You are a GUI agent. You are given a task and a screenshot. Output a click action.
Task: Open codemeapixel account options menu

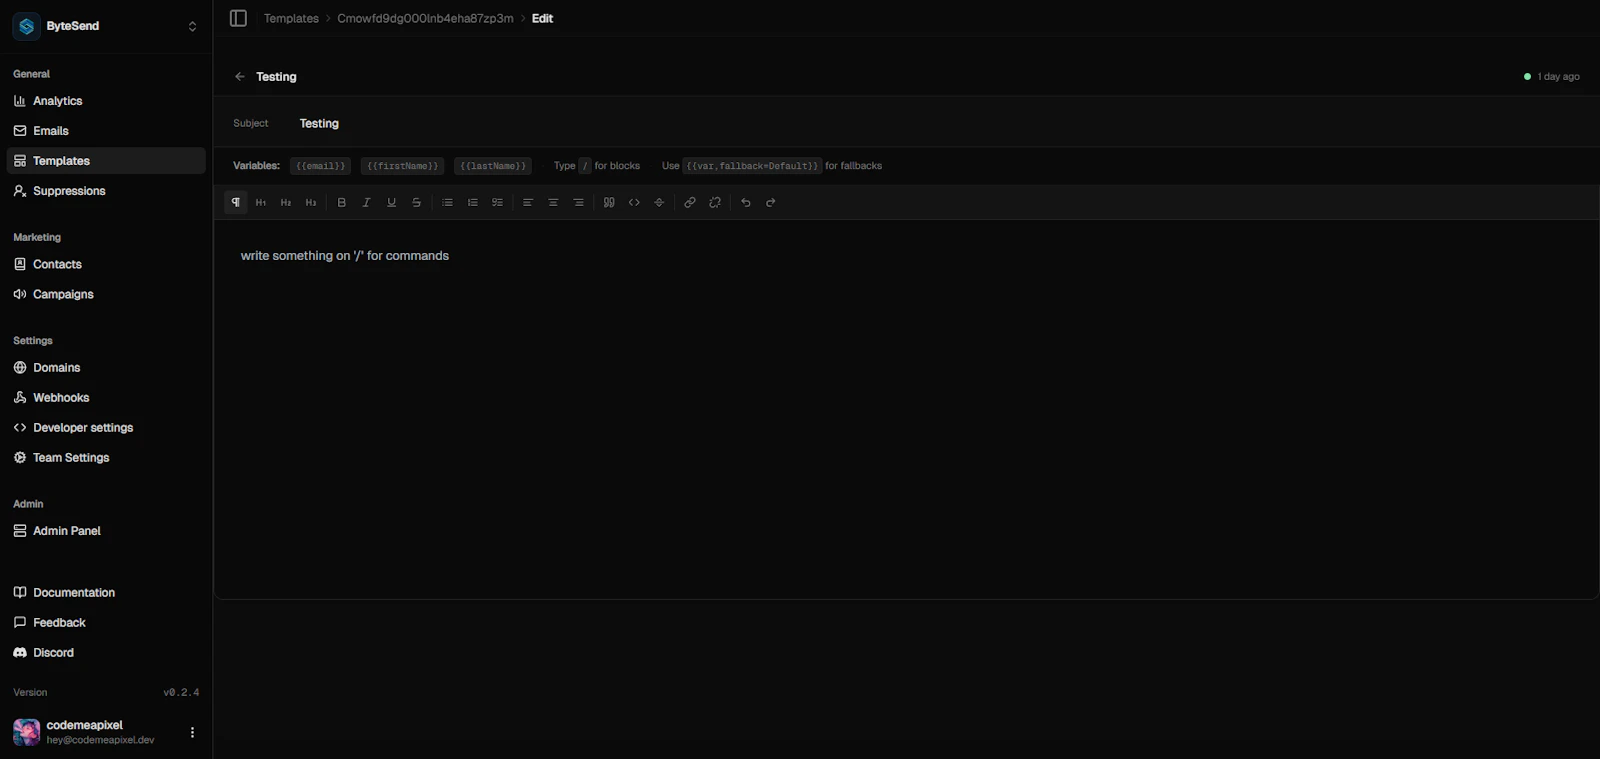(192, 732)
